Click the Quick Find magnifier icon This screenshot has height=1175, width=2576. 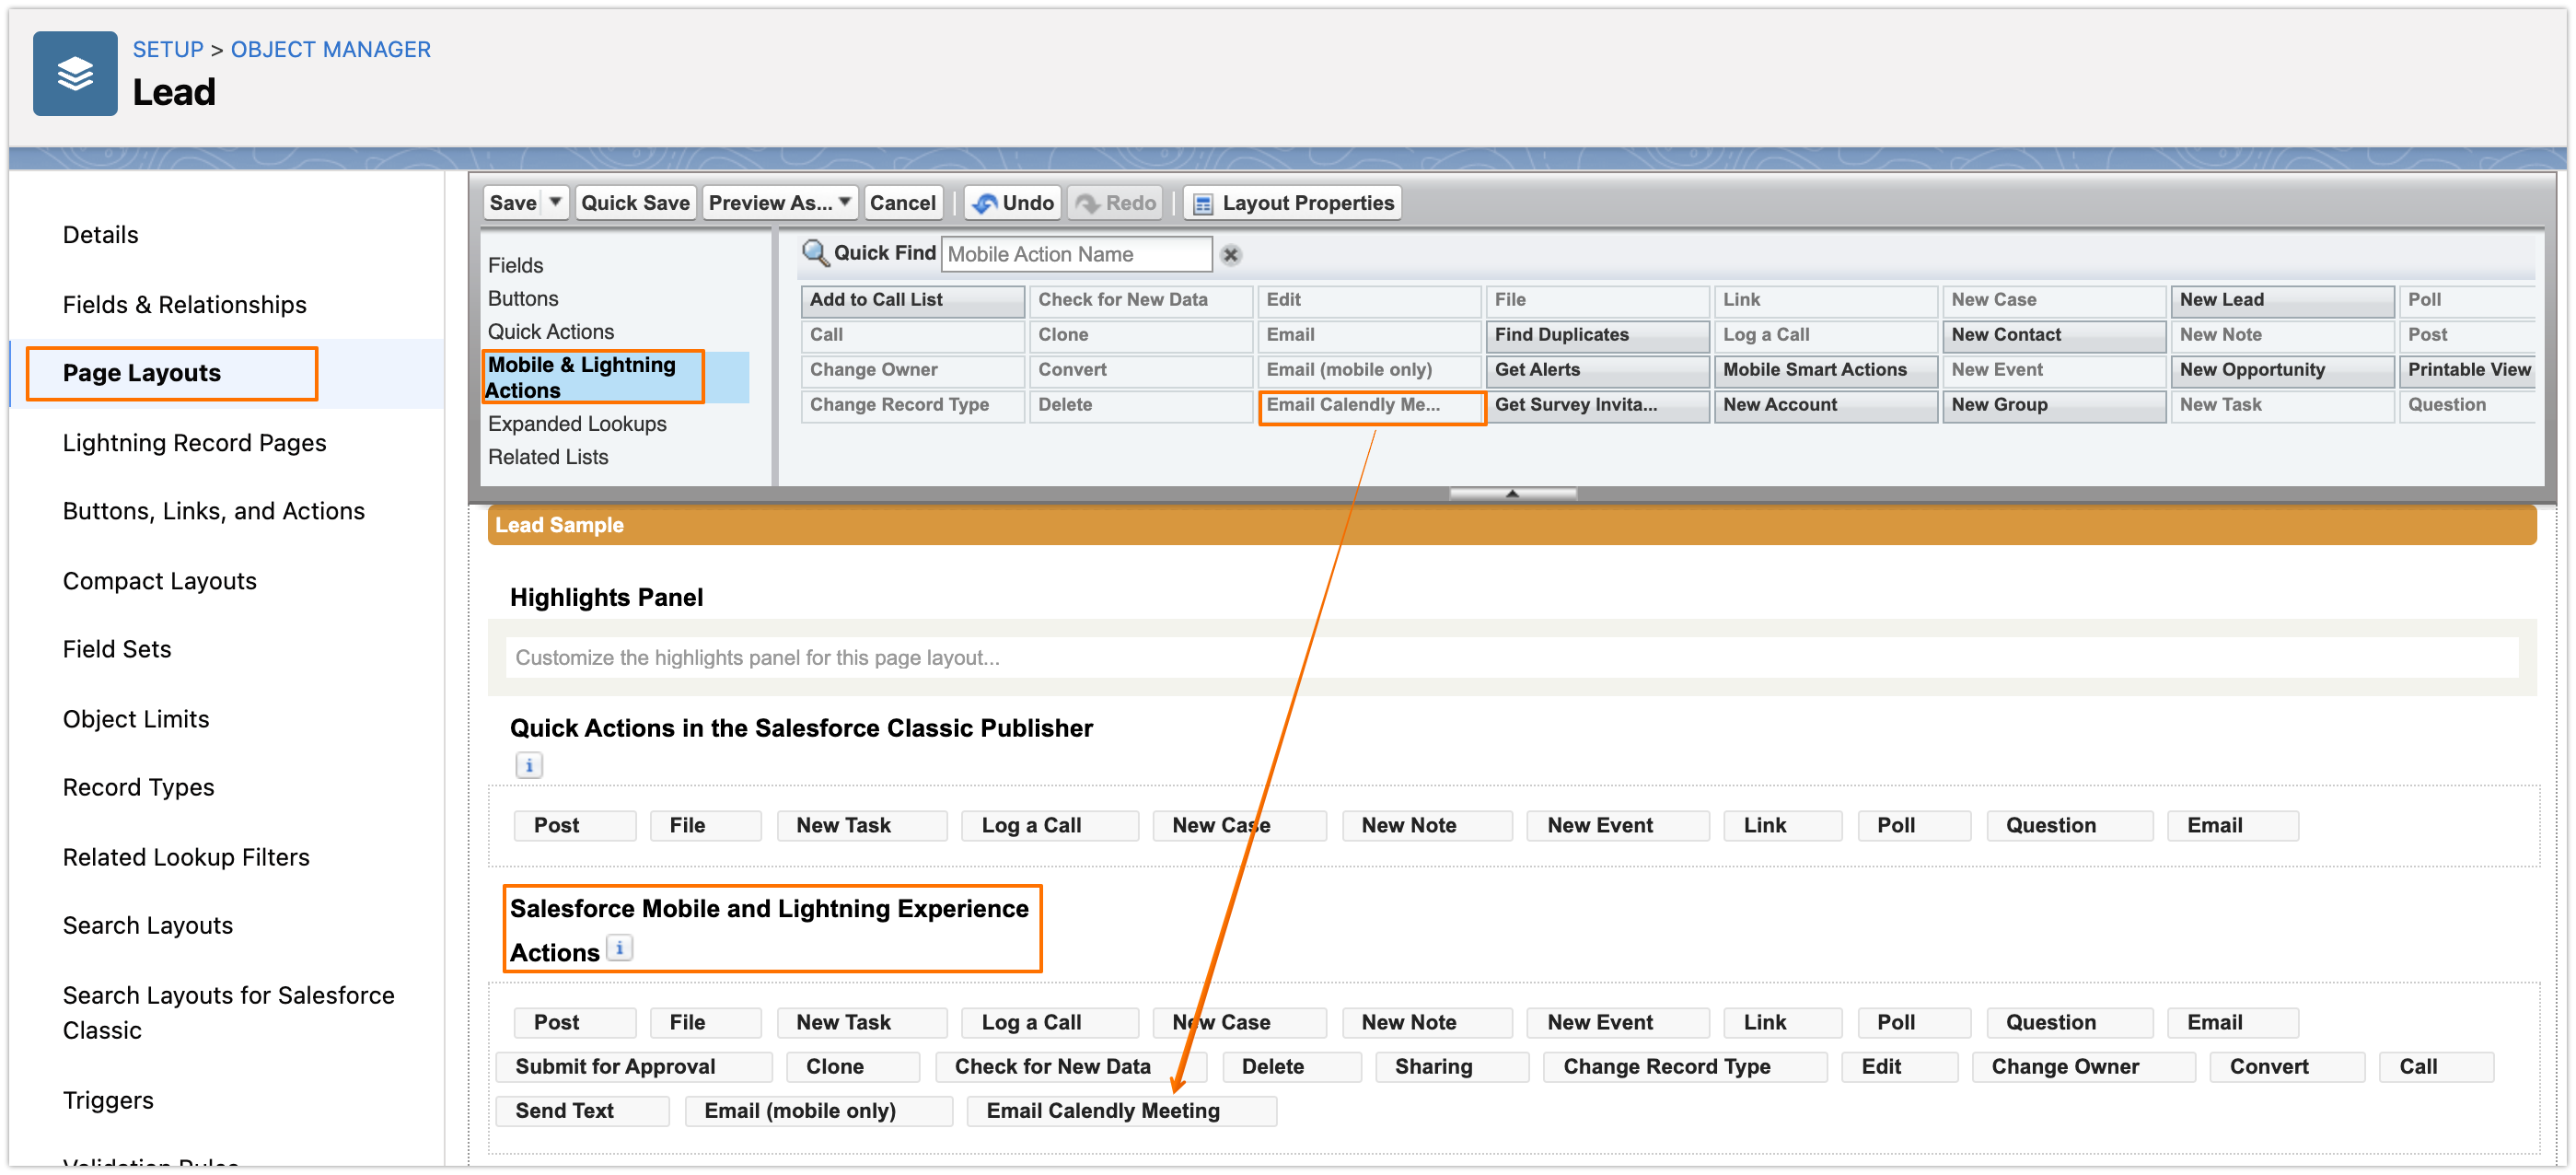point(815,253)
